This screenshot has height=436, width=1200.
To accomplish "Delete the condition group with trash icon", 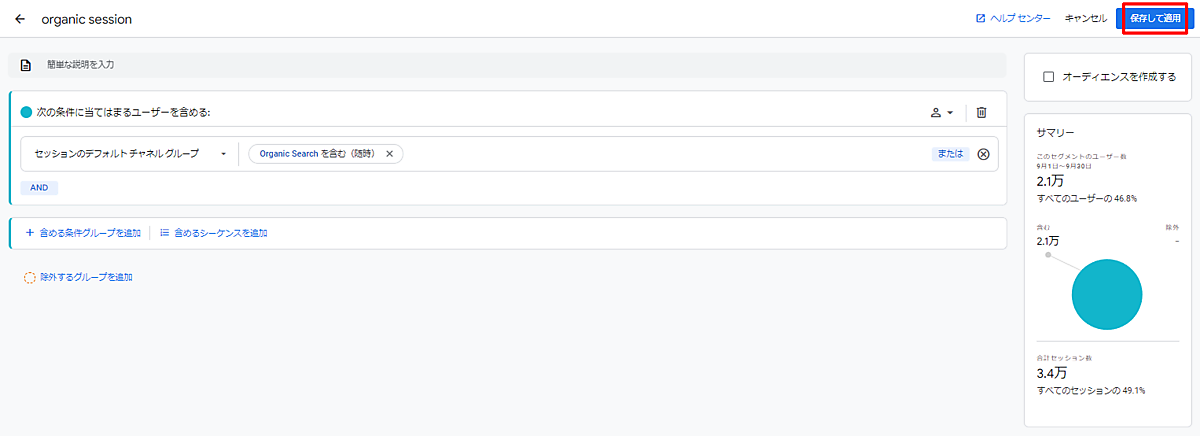I will (981, 113).
